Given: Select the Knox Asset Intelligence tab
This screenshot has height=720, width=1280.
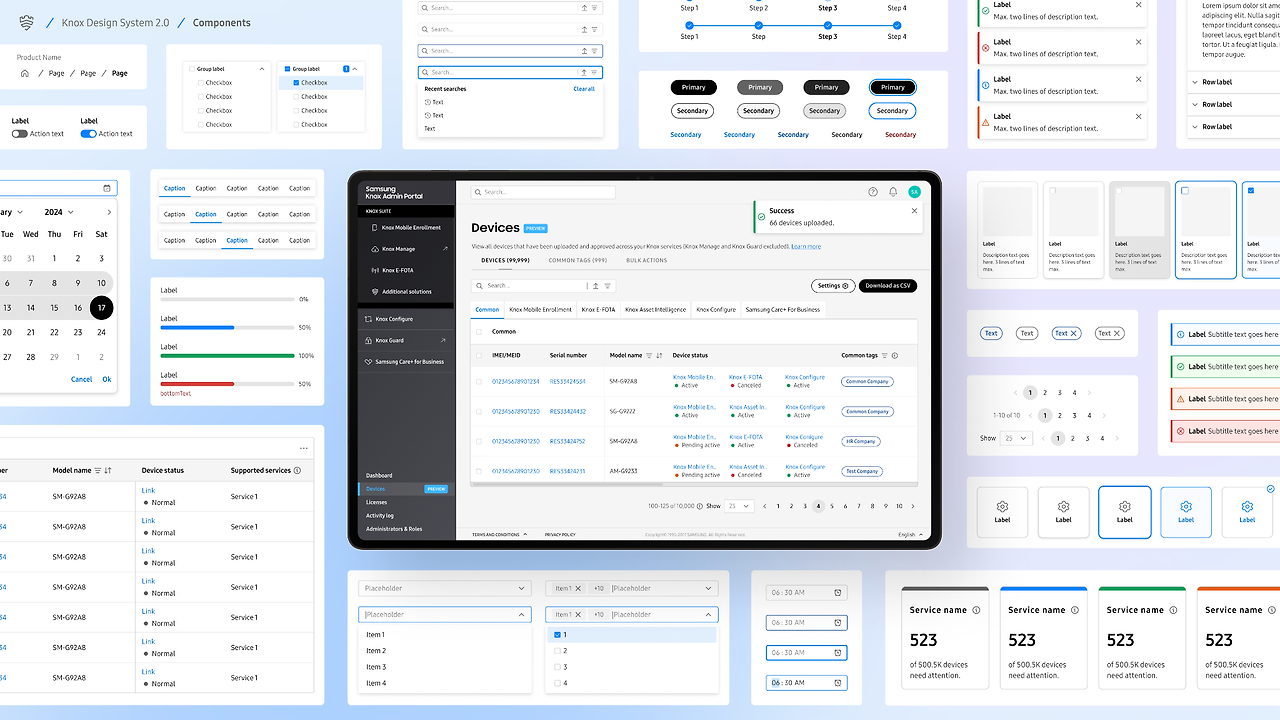Looking at the screenshot, I should [656, 310].
